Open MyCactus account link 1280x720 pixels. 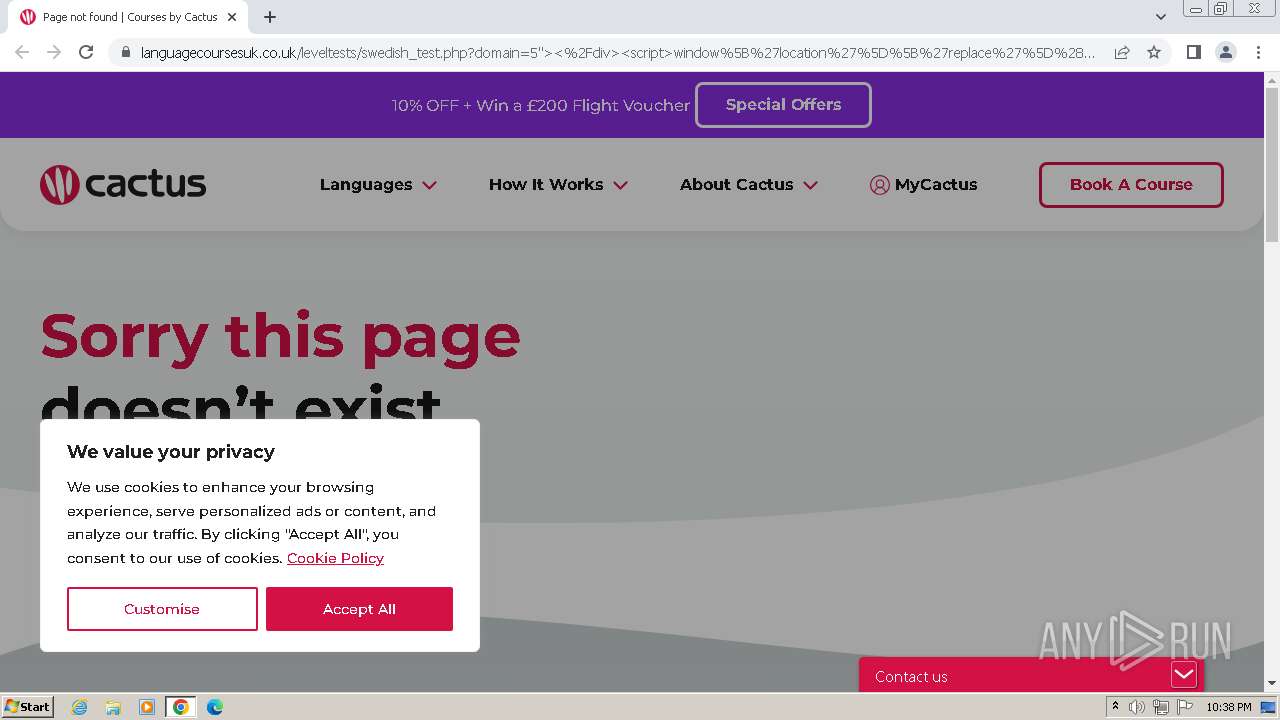click(x=936, y=185)
